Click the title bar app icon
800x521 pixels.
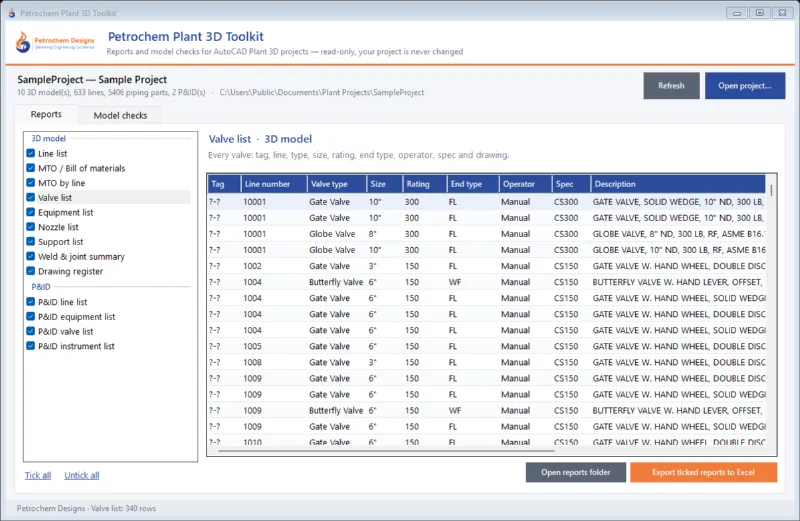pyautogui.click(x=11, y=13)
